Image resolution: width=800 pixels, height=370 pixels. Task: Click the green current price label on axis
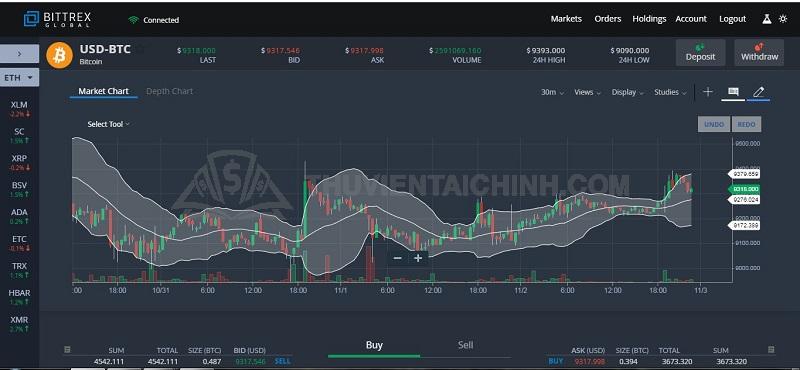[x=744, y=189]
